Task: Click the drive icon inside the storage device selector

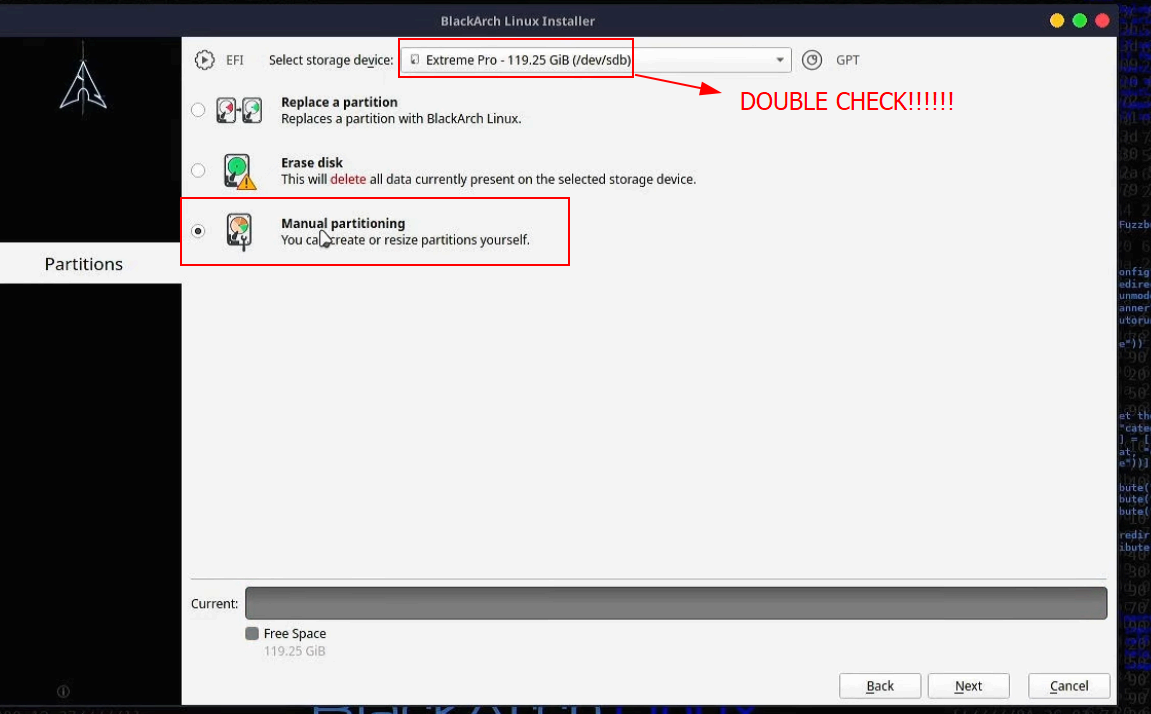Action: [x=414, y=59]
